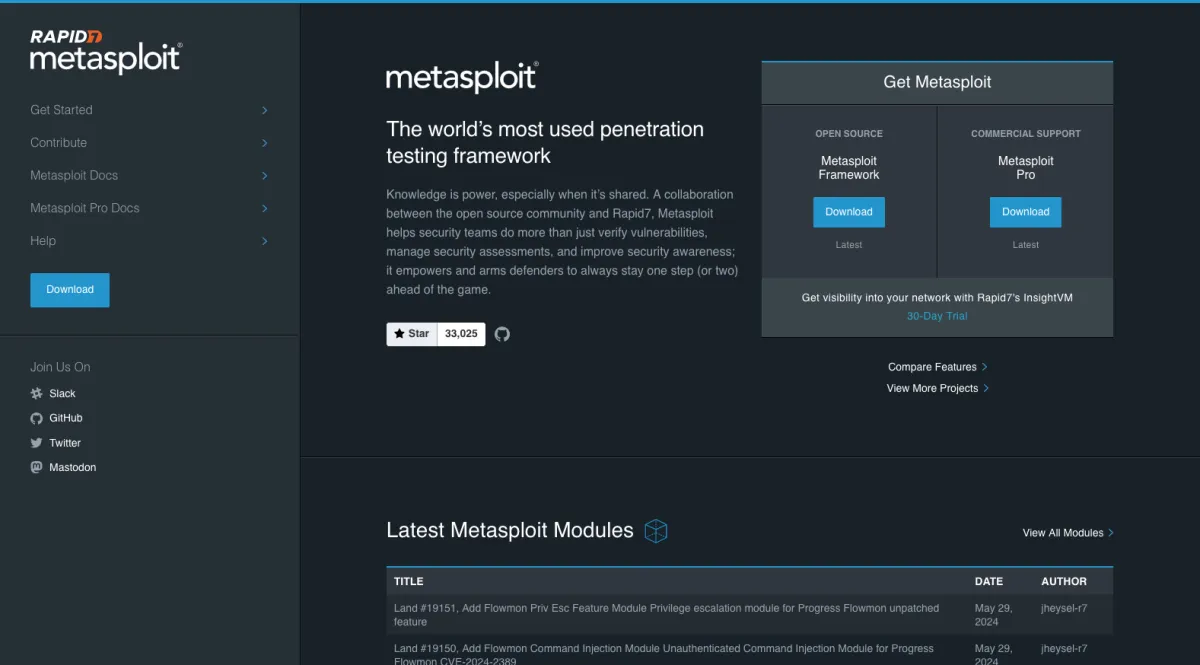The image size is (1200, 665).
Task: Click the main metasploit logo heading
Action: coord(462,78)
